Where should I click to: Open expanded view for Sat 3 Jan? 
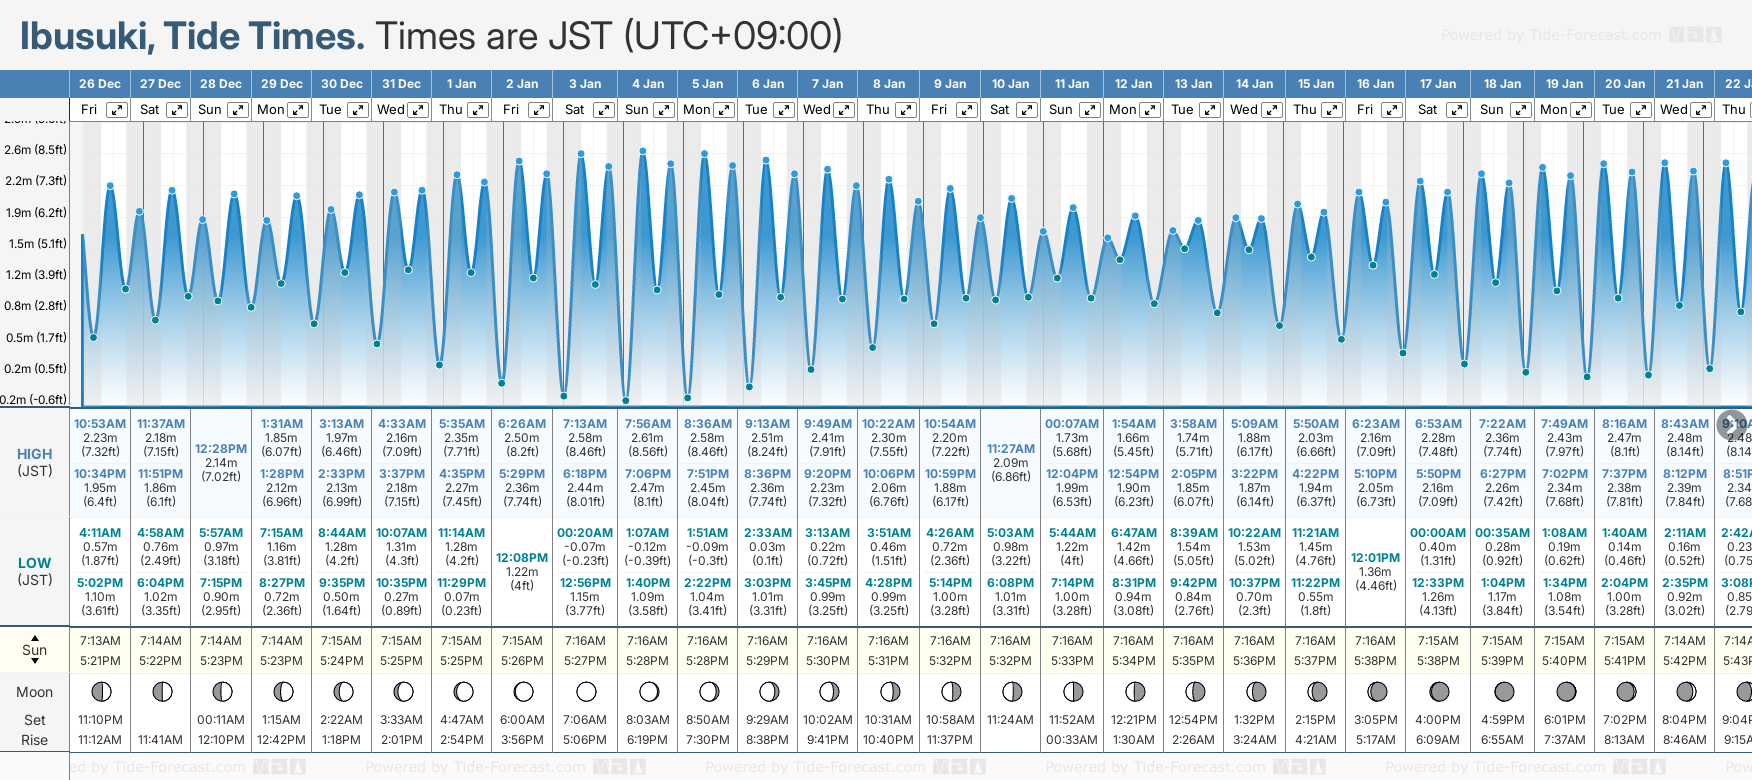click(603, 110)
